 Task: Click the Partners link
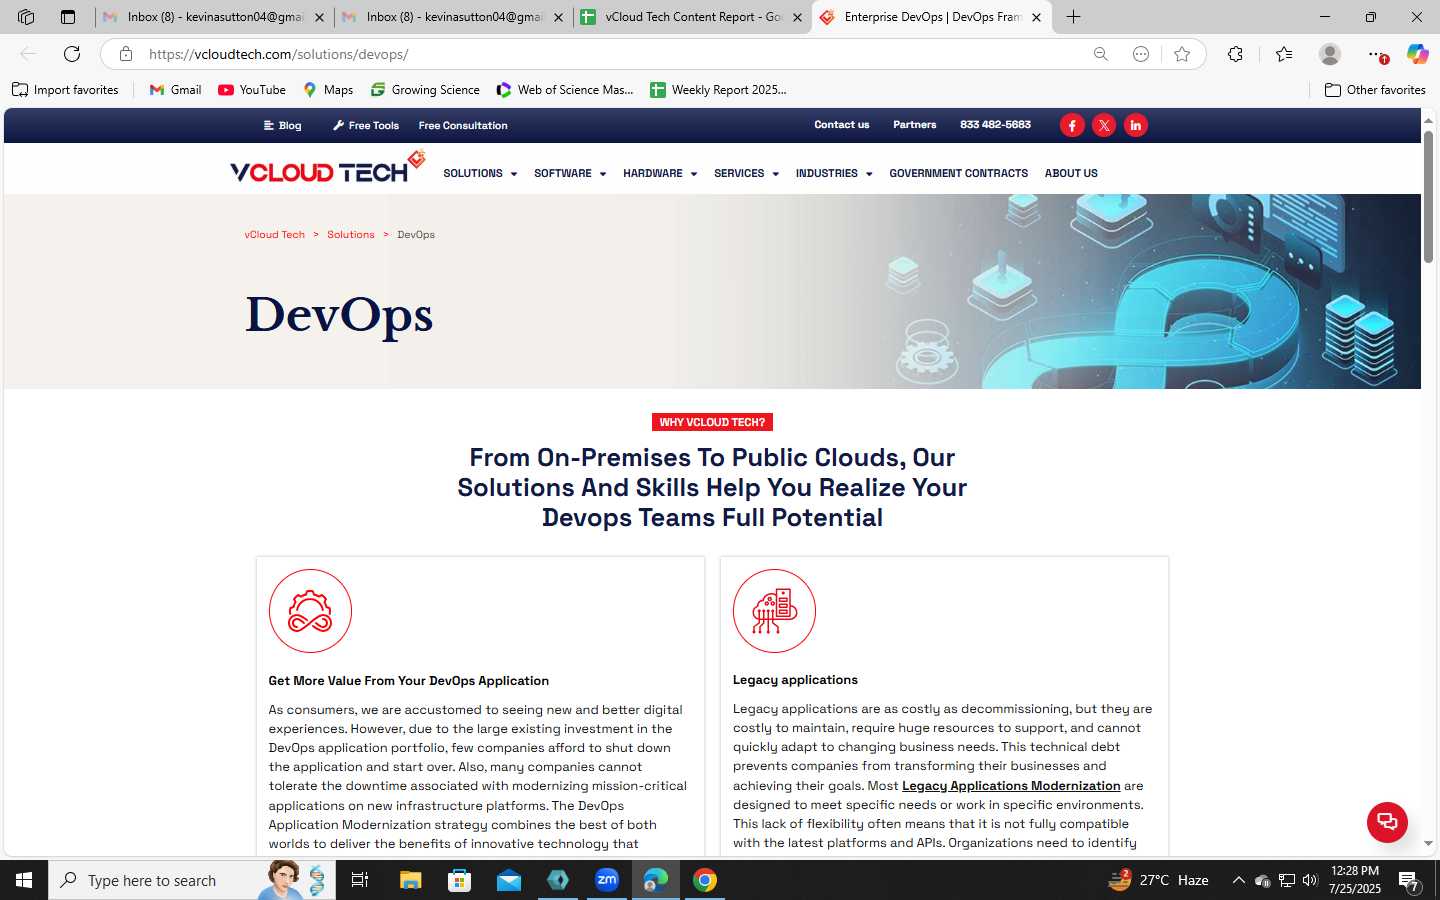(915, 125)
